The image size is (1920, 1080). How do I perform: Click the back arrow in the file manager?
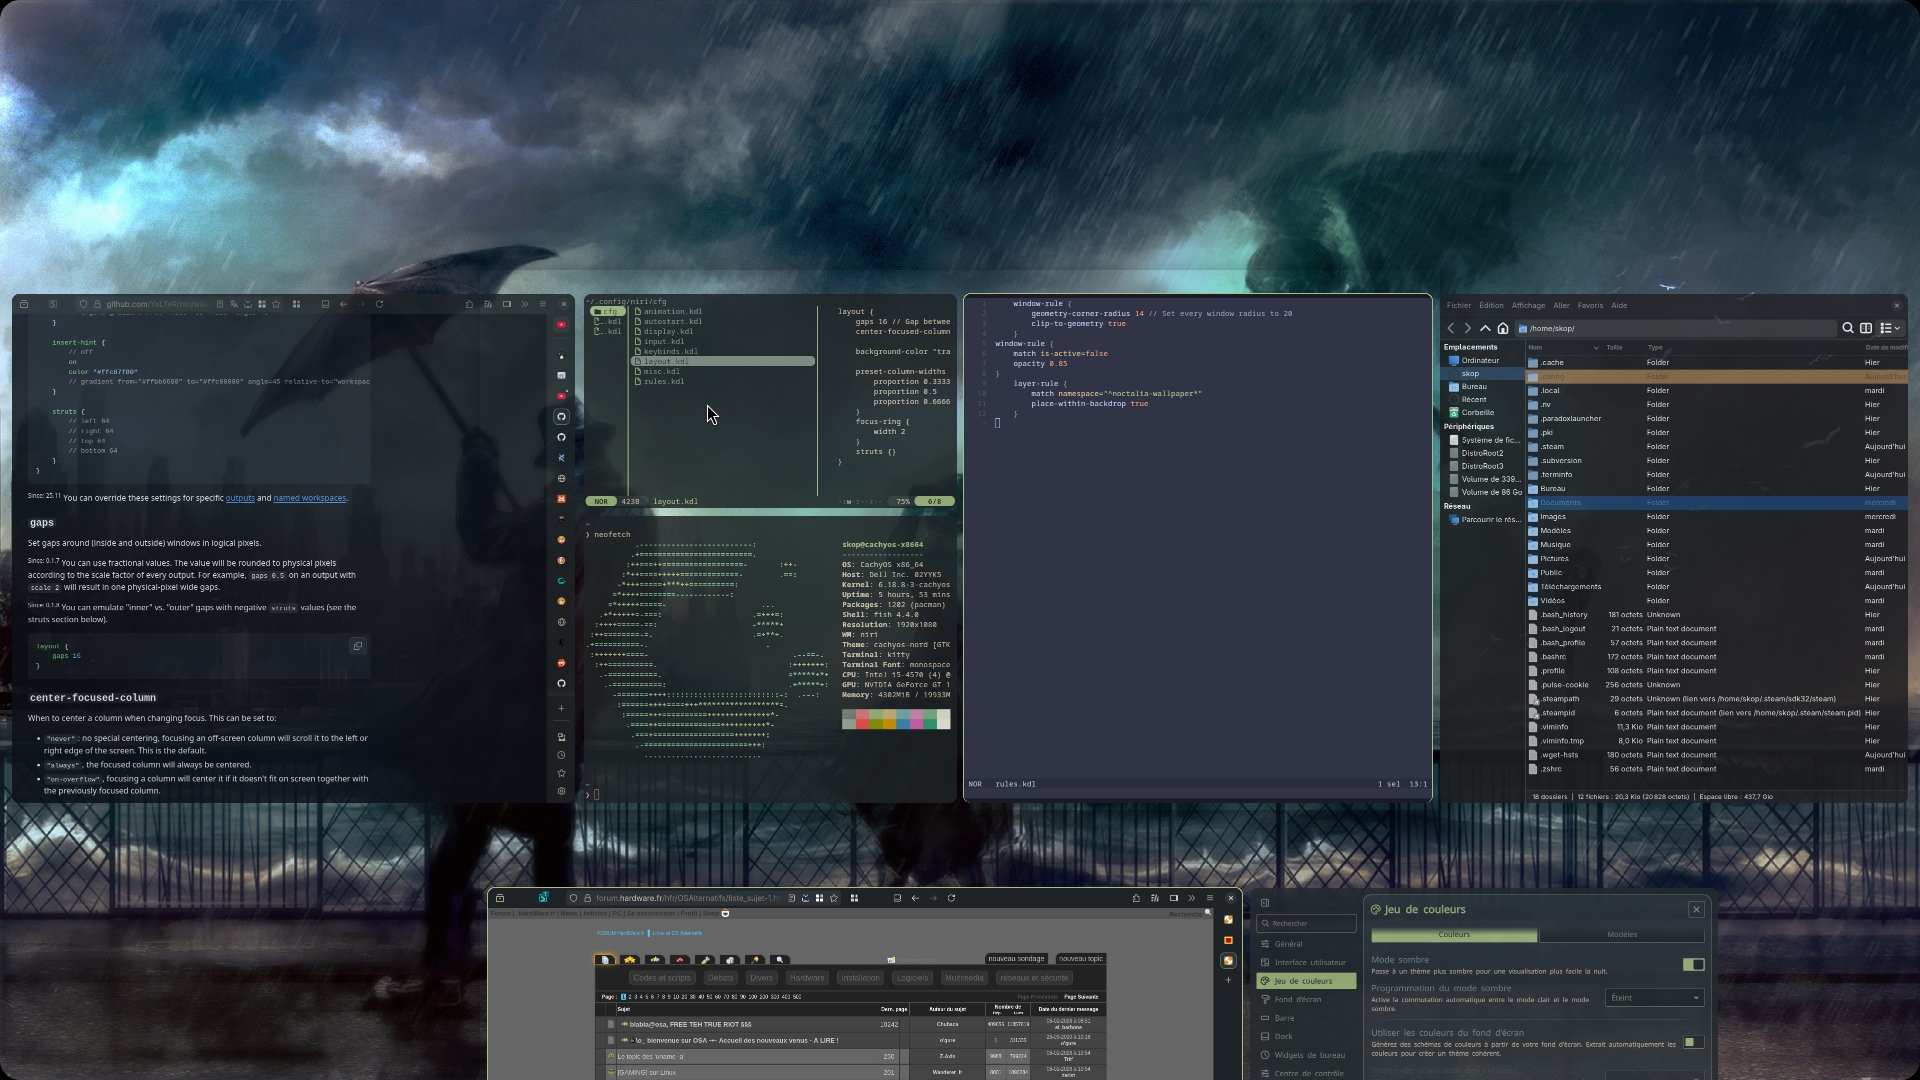(1451, 328)
